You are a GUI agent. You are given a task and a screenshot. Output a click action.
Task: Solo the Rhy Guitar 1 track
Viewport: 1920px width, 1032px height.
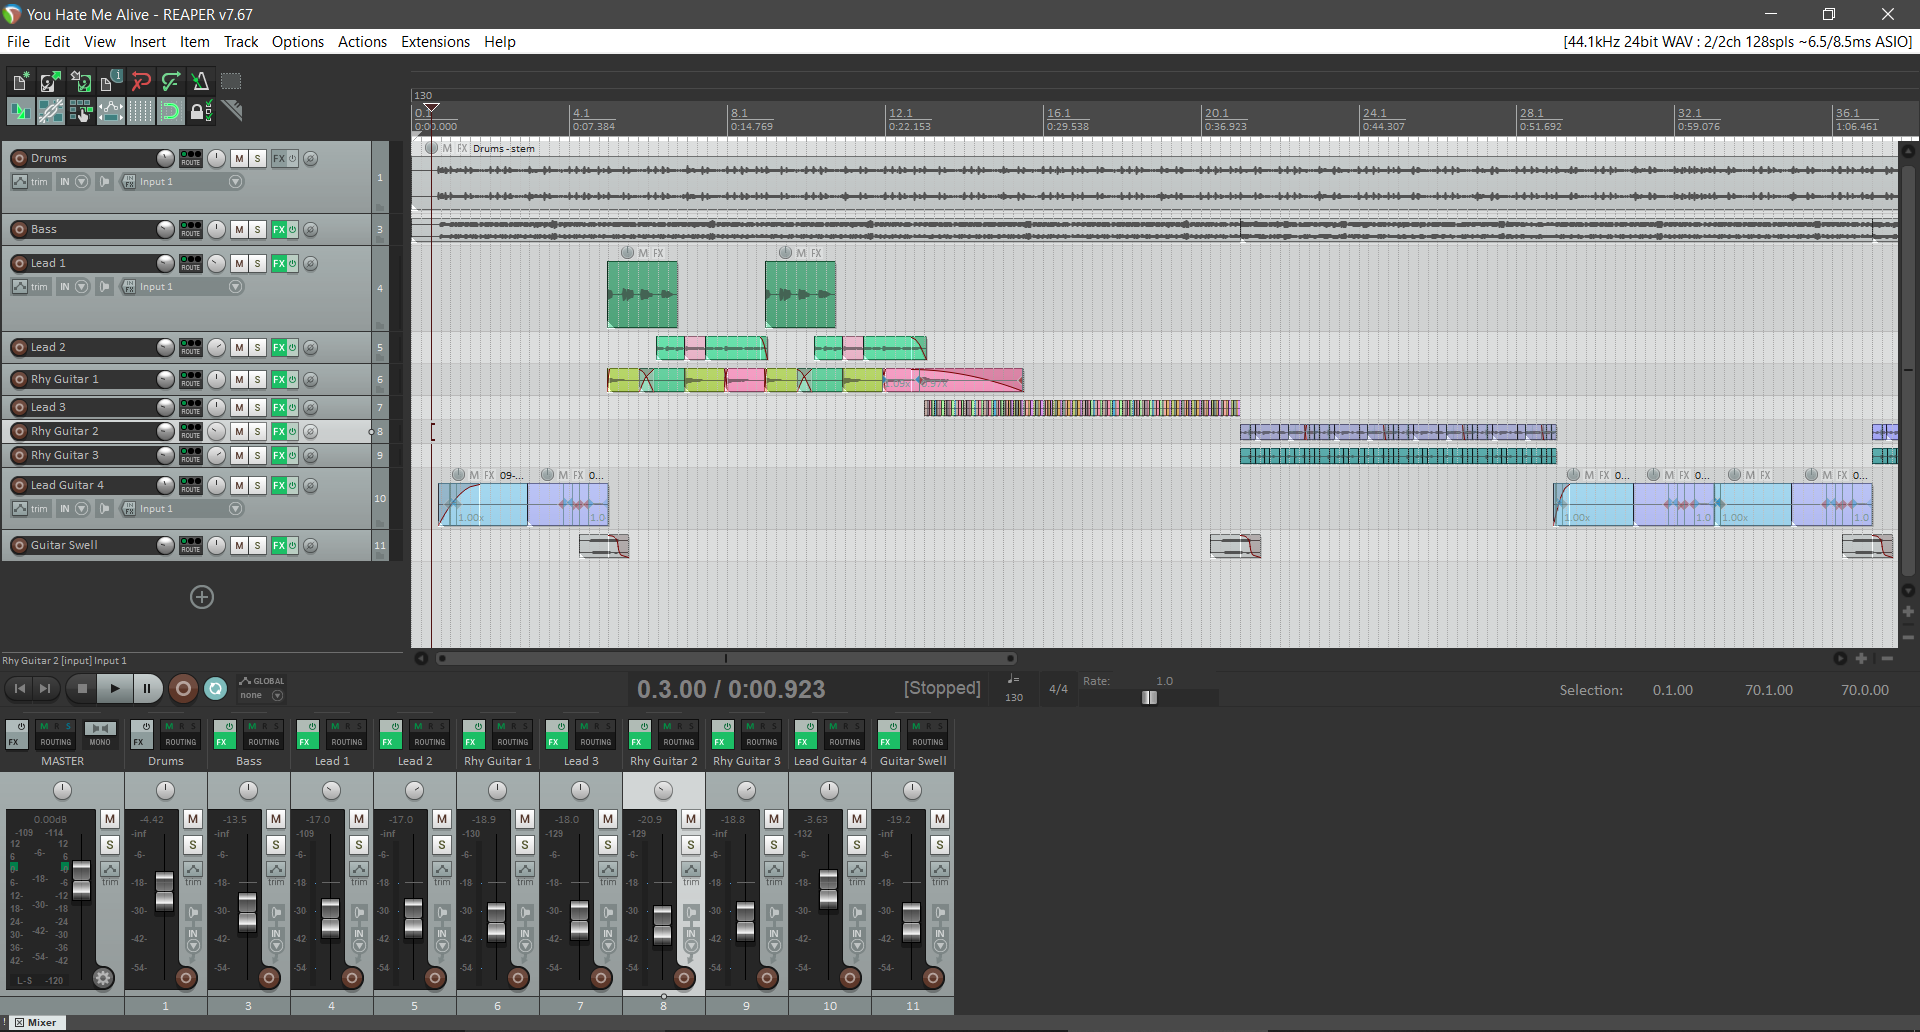(x=257, y=379)
